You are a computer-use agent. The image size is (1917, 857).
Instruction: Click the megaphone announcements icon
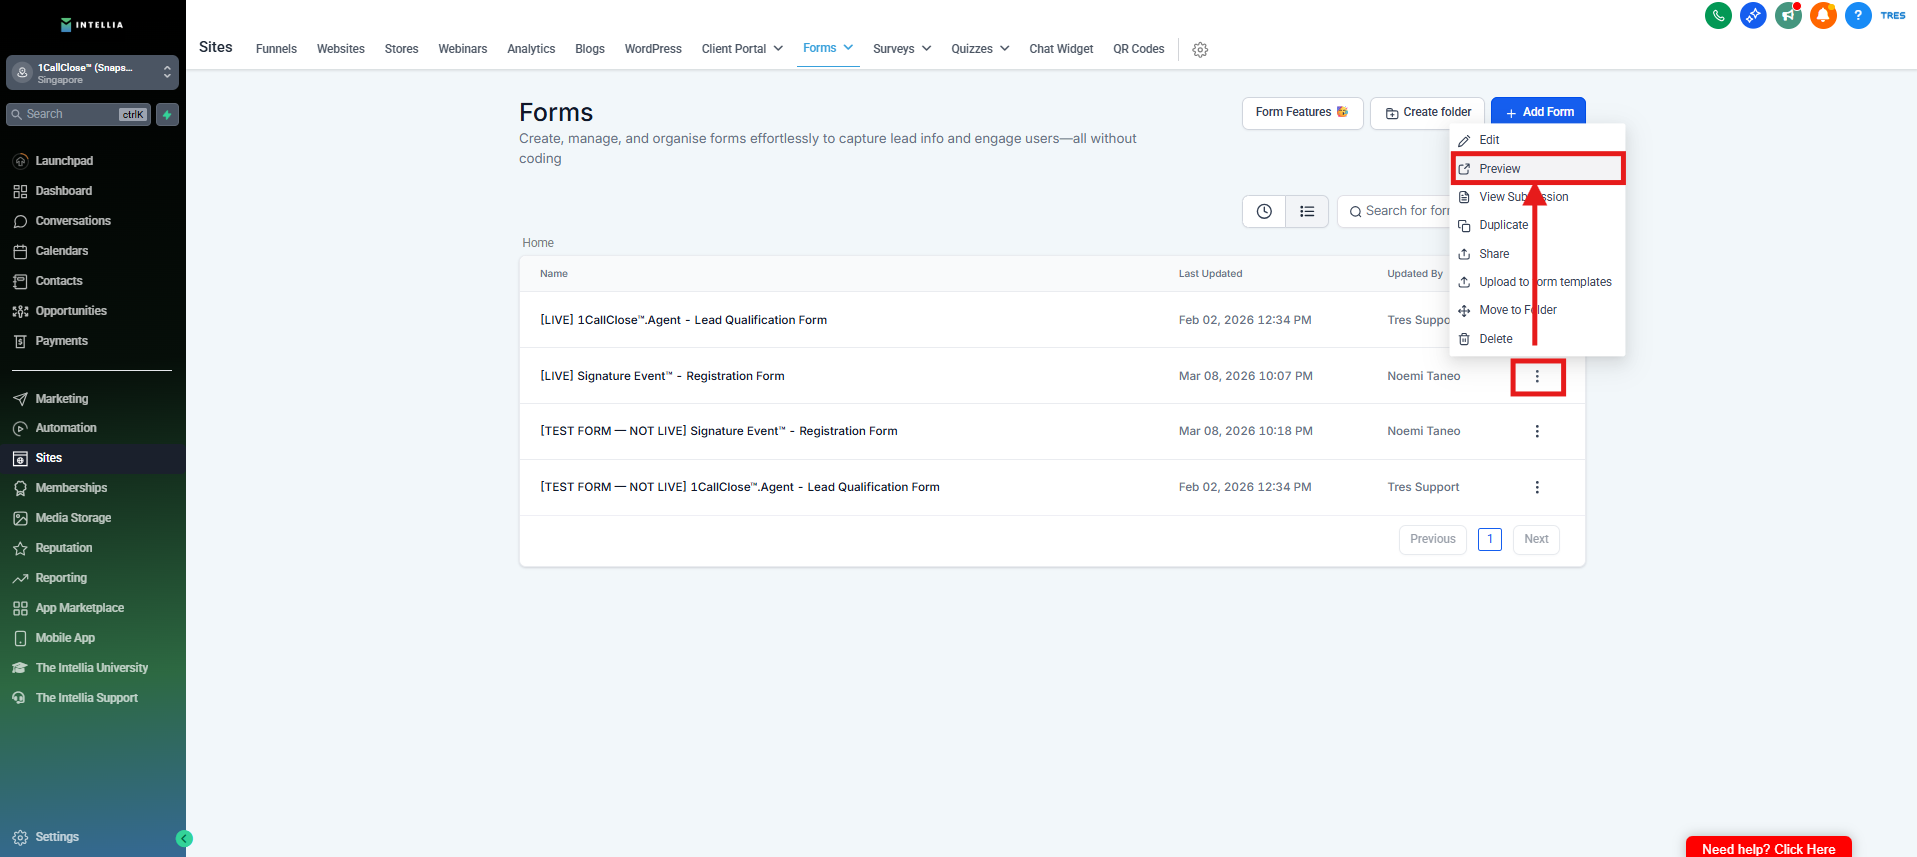1788,15
